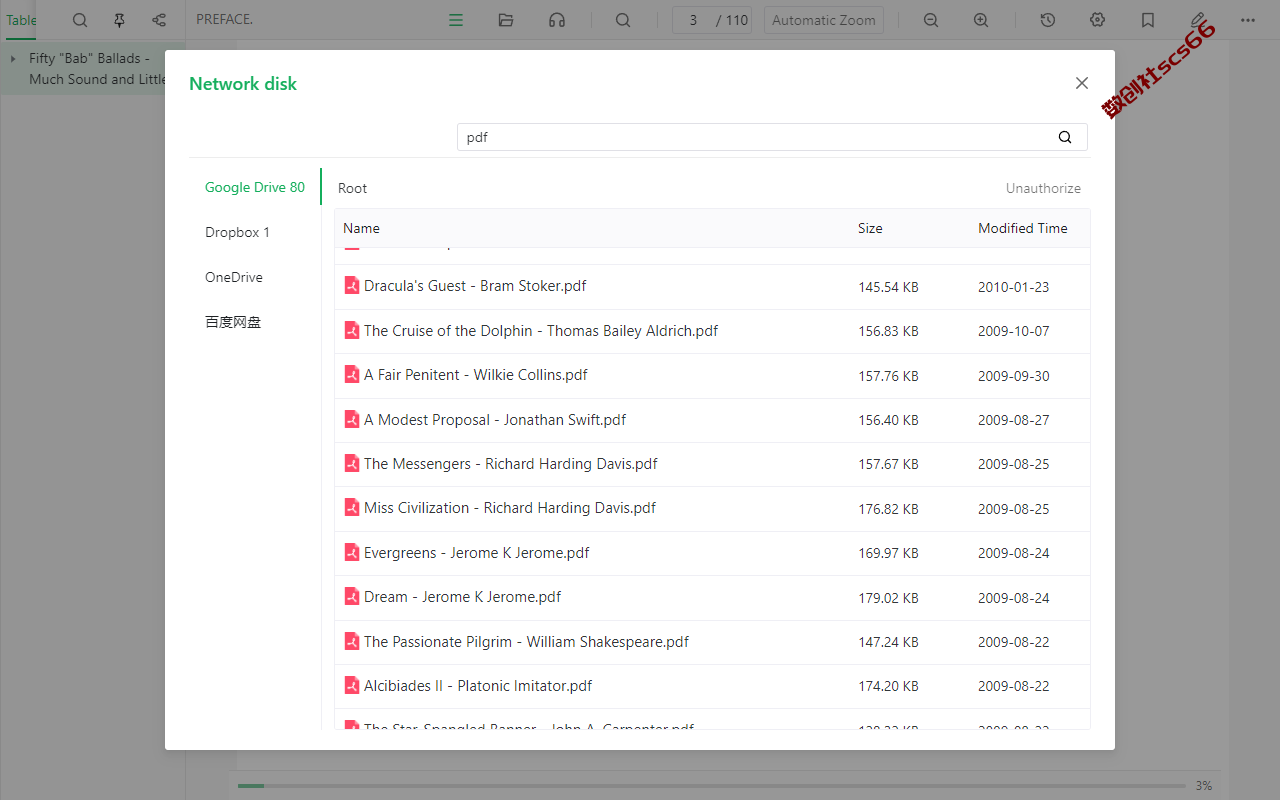Open Alcibiades II - Platonic Imitator.pdf
This screenshot has height=800, width=1280.
point(478,686)
